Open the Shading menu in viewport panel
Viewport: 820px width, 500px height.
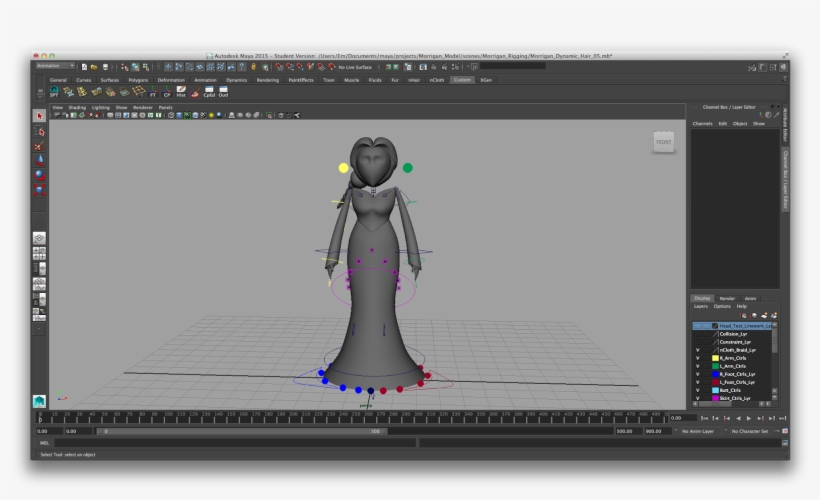pyautogui.click(x=77, y=107)
